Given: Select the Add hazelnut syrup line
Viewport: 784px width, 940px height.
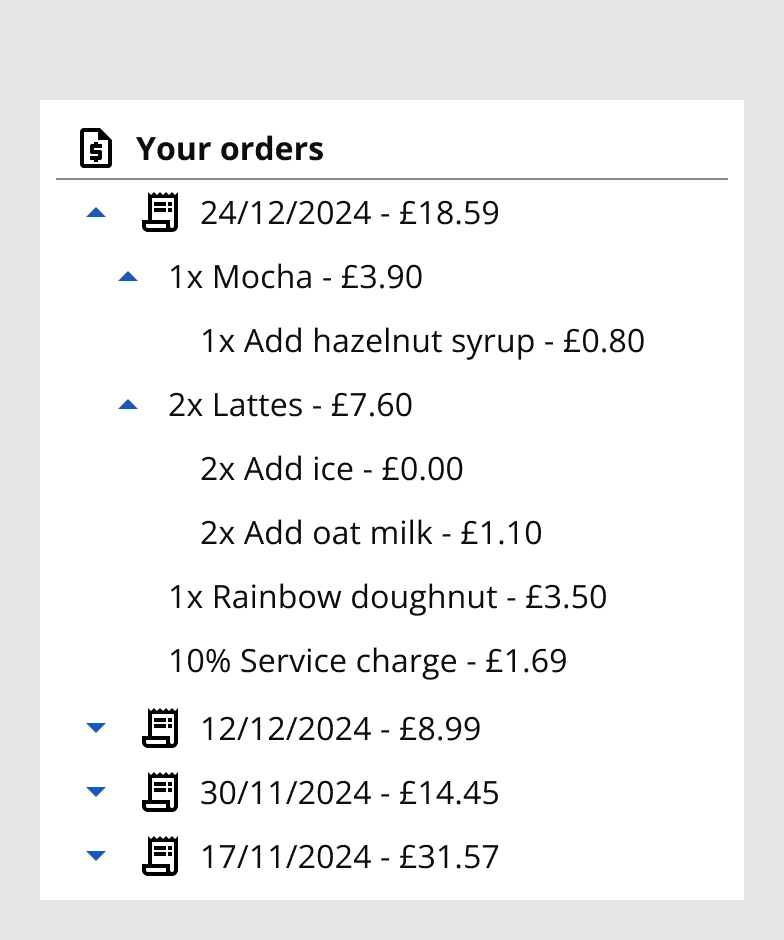Looking at the screenshot, I should pyautogui.click(x=422, y=341).
